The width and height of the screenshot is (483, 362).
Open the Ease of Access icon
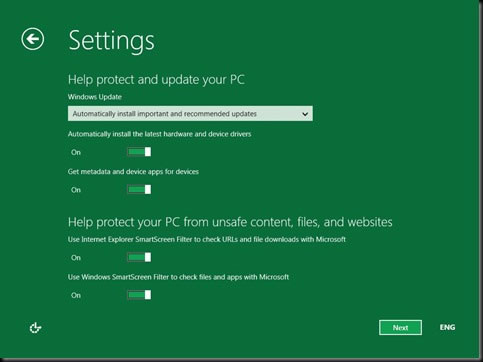pos(35,328)
